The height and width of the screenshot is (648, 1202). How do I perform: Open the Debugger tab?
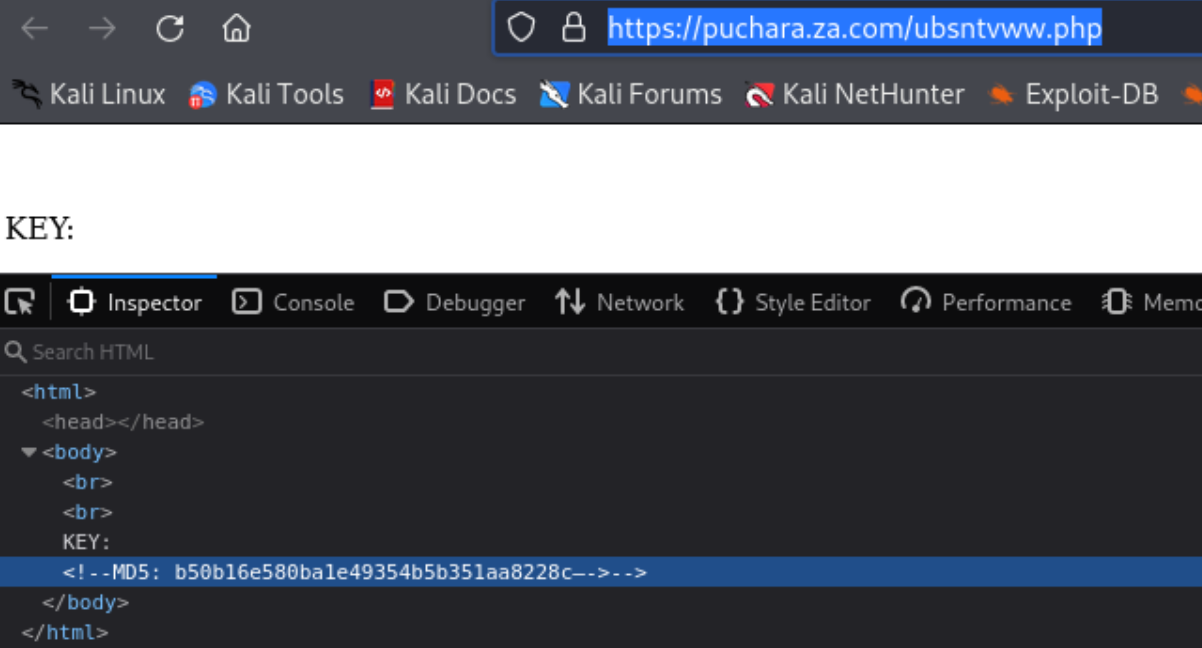coord(455,302)
